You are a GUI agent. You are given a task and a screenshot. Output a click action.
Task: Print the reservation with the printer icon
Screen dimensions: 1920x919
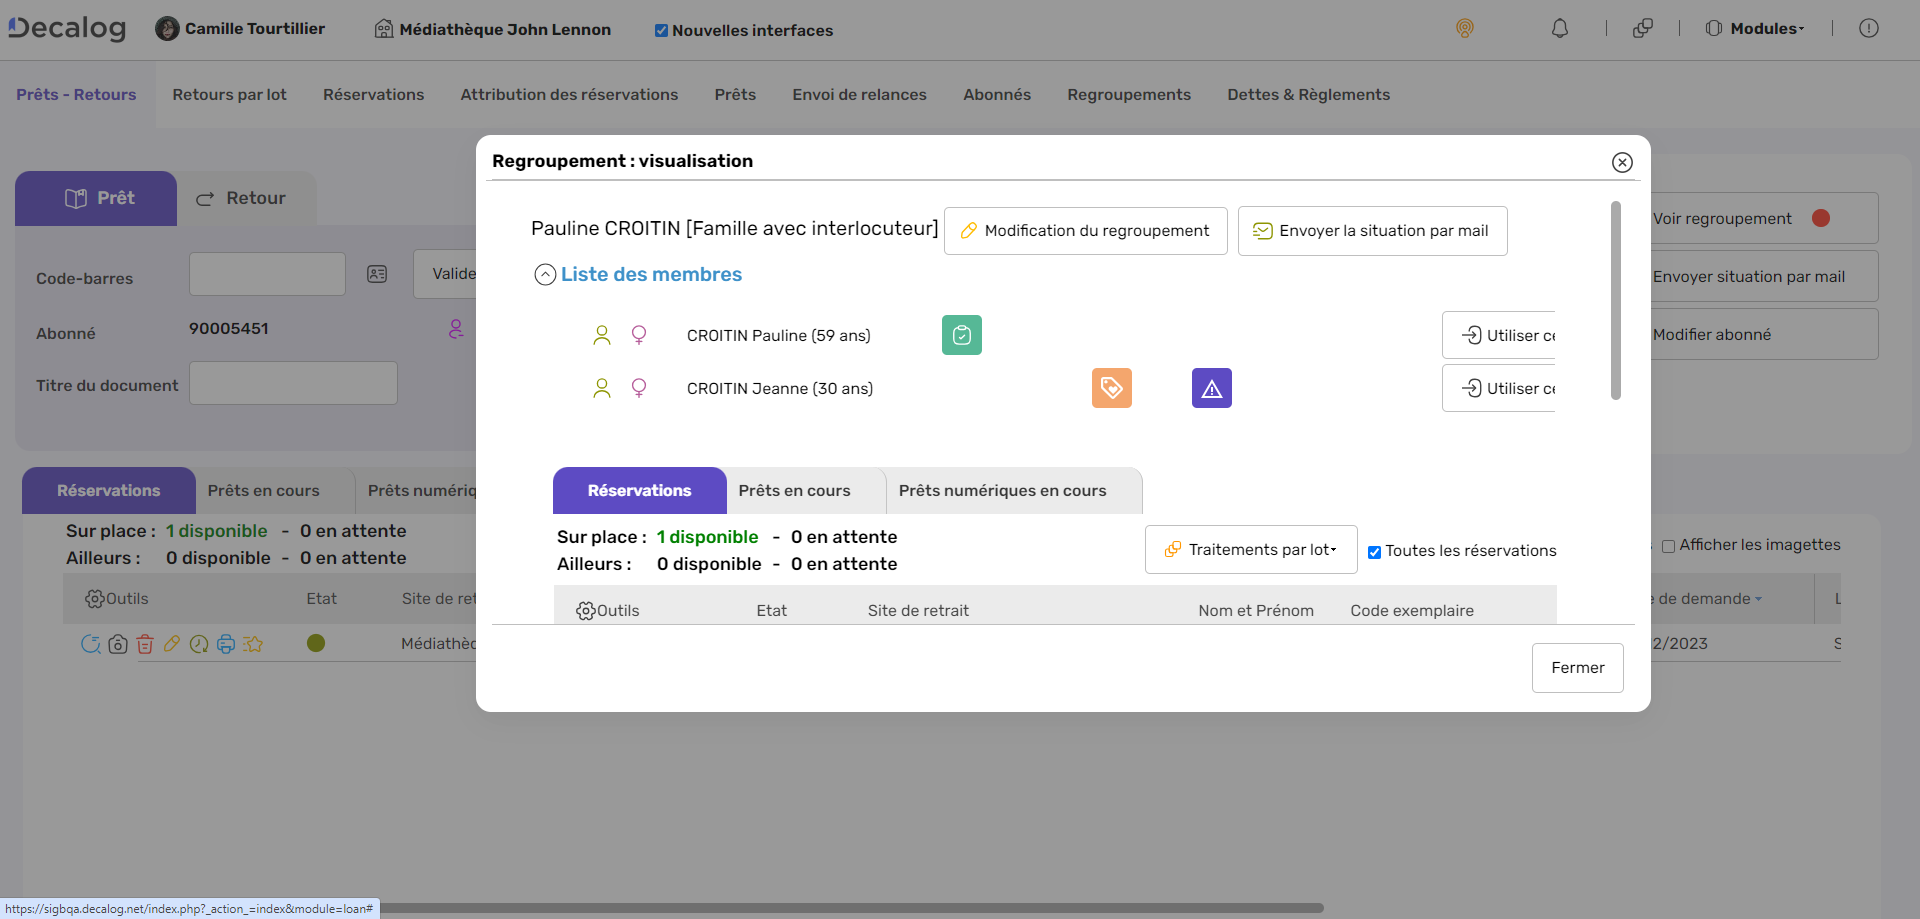(226, 644)
